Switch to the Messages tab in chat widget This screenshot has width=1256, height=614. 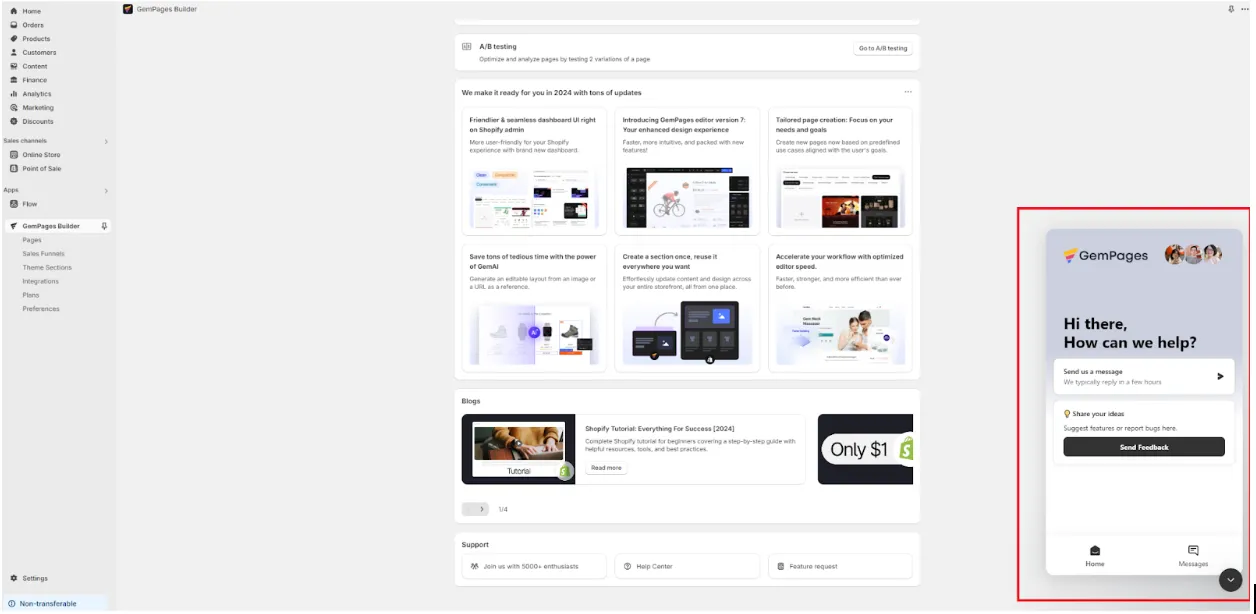click(x=1193, y=556)
